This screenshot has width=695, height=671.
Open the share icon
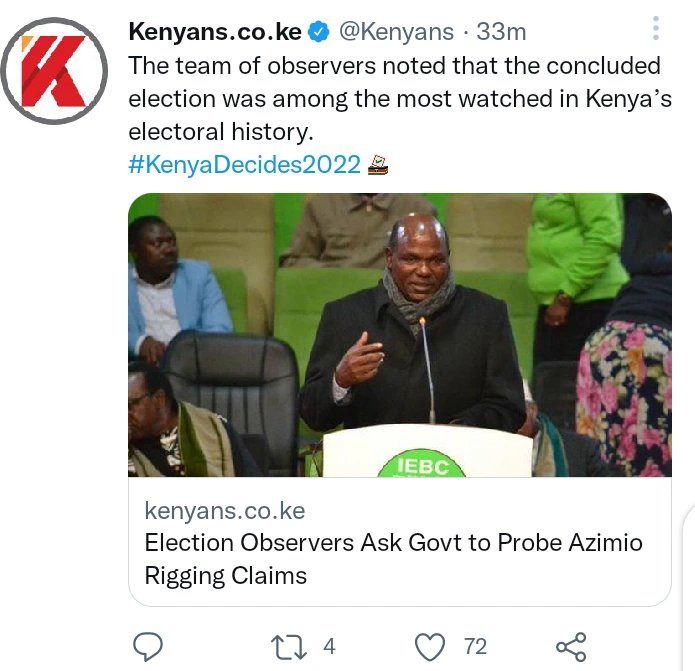(x=571, y=647)
